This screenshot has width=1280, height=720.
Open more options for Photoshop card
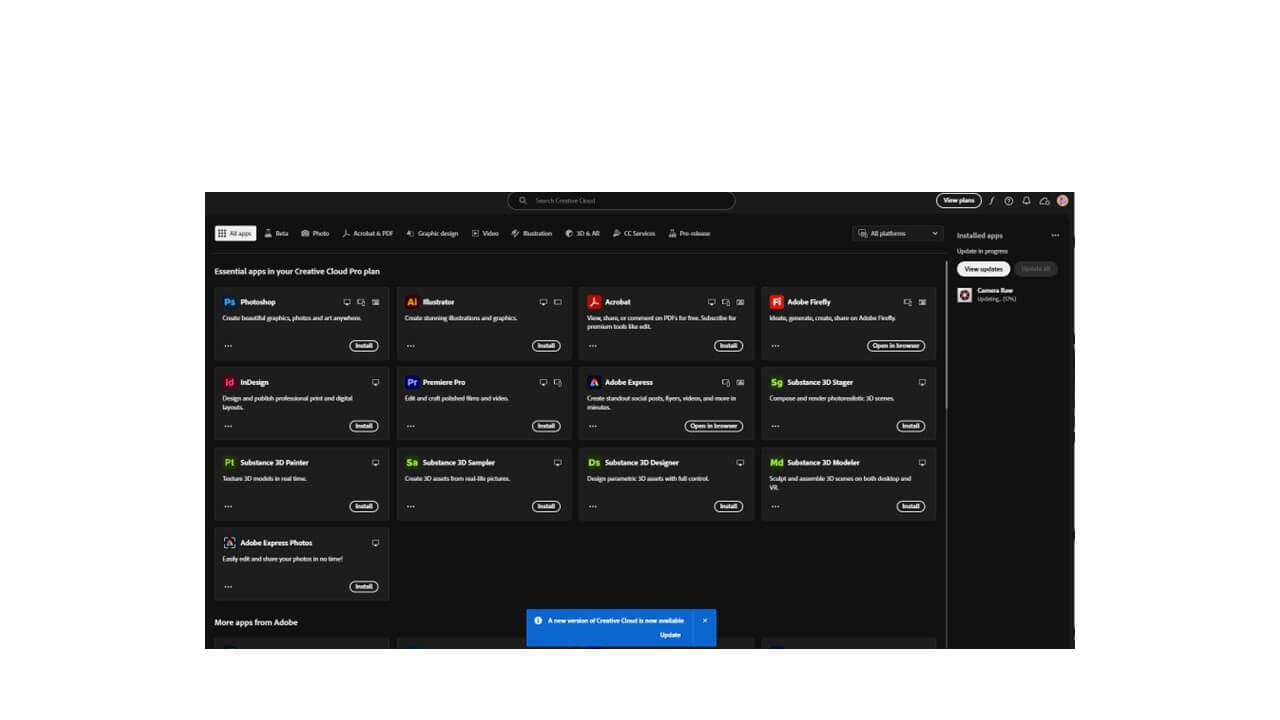[x=228, y=346]
